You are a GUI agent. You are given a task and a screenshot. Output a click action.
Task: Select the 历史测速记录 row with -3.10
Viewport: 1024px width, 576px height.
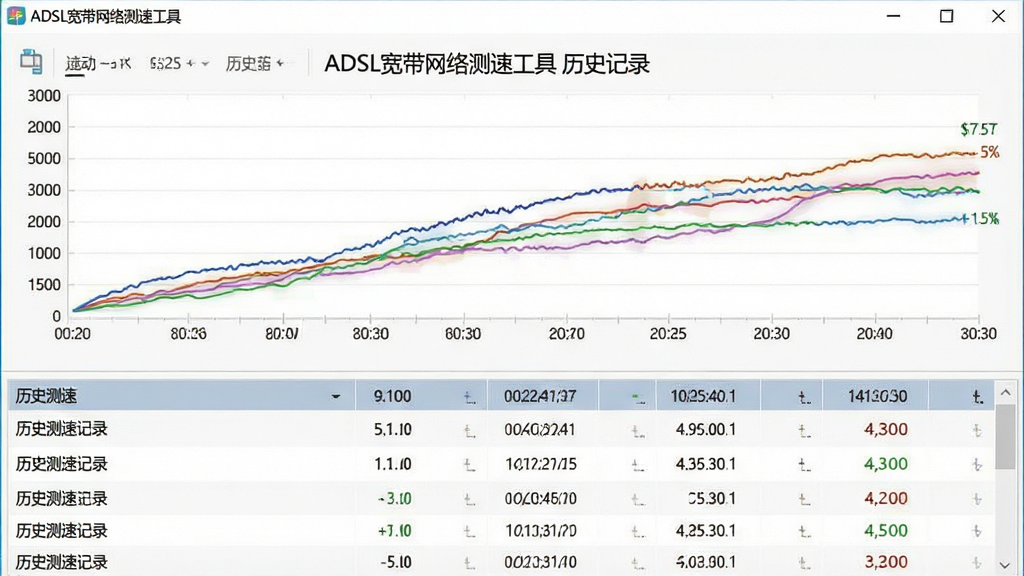pyautogui.click(x=501, y=499)
